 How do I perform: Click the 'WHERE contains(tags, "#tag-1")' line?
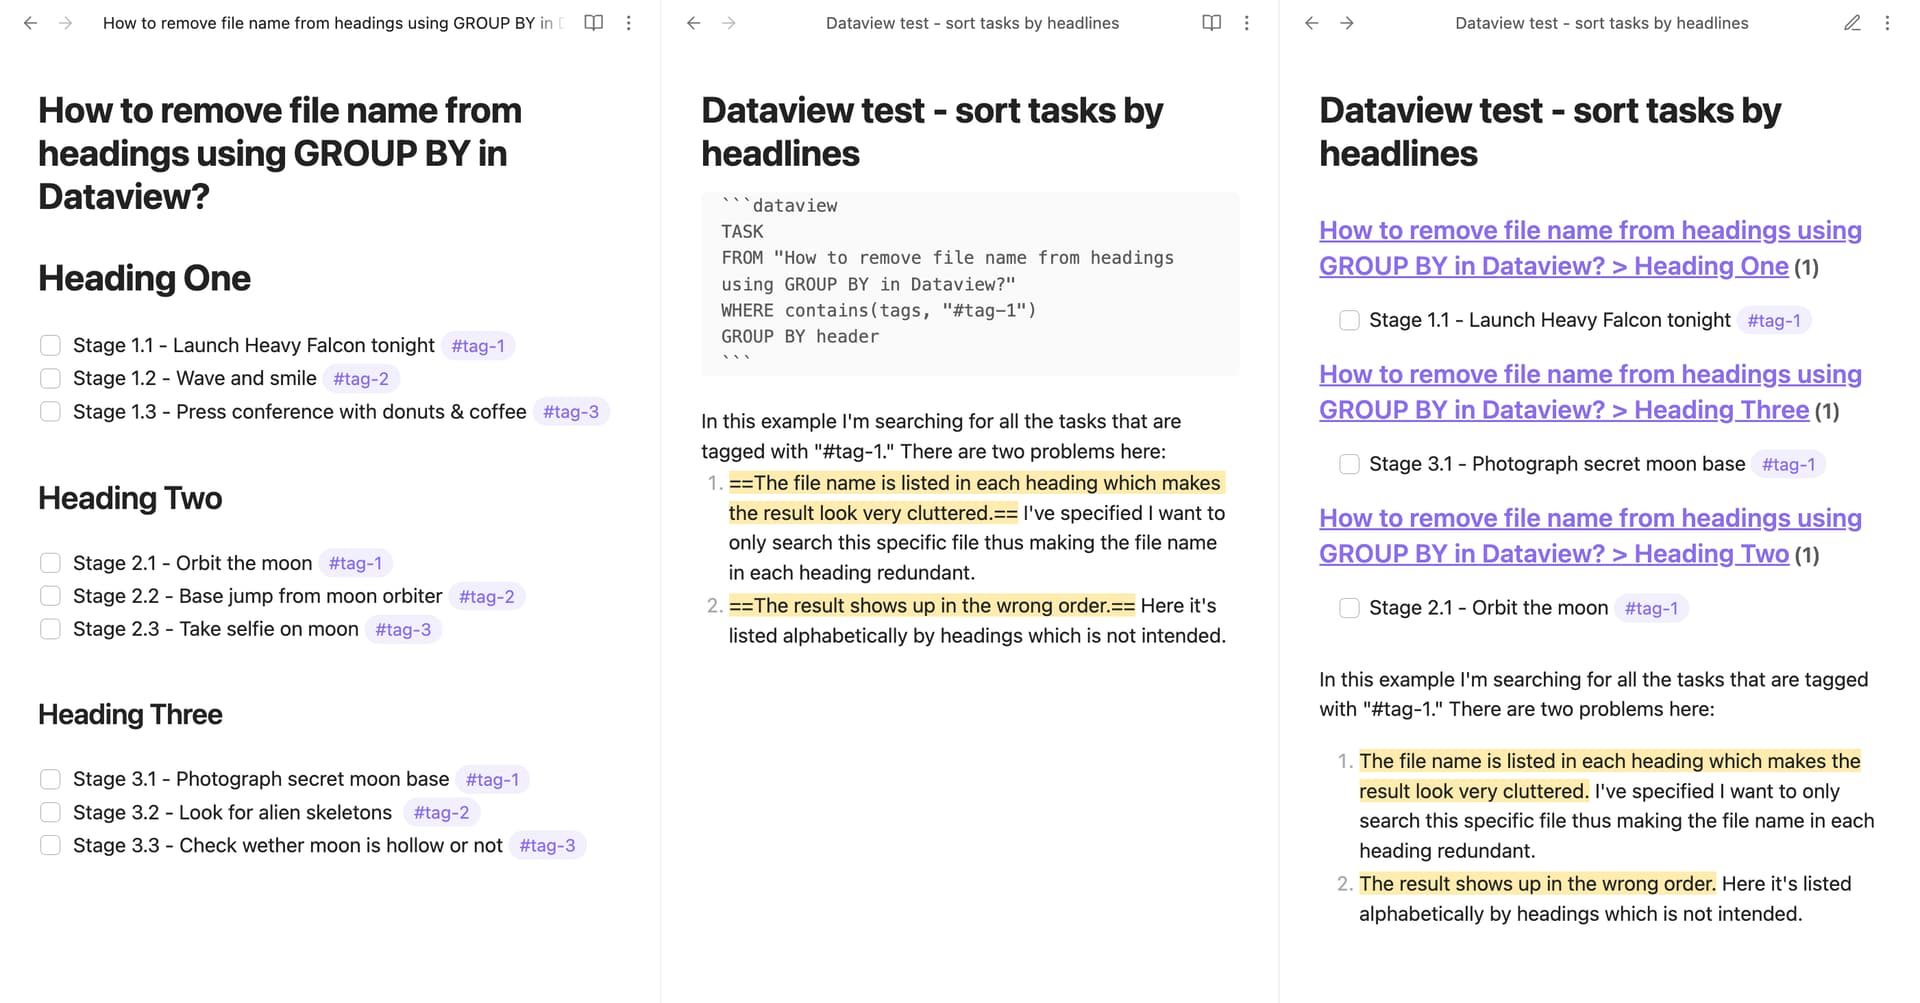[878, 310]
